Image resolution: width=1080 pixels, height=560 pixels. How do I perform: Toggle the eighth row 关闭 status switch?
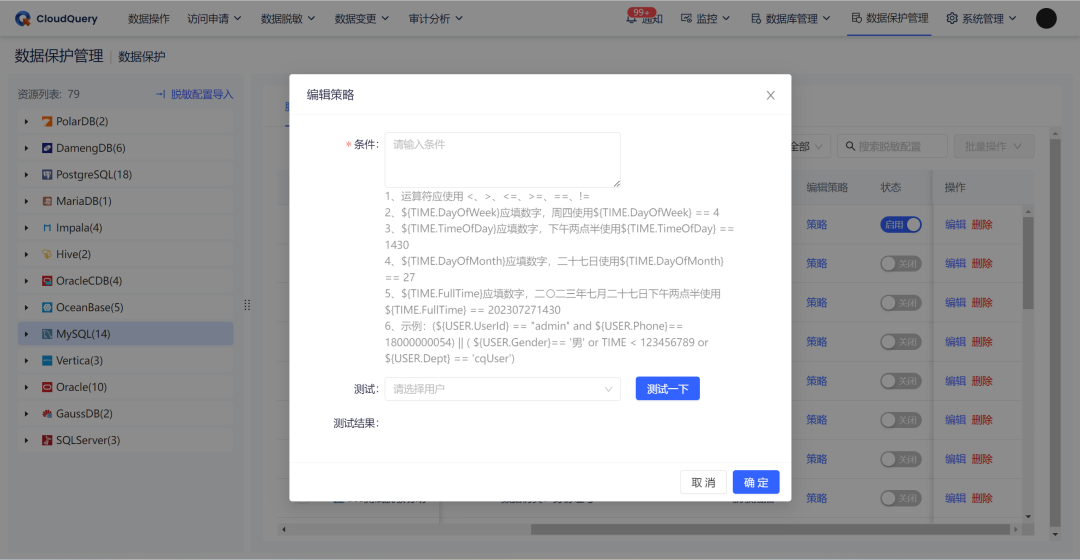click(x=901, y=498)
